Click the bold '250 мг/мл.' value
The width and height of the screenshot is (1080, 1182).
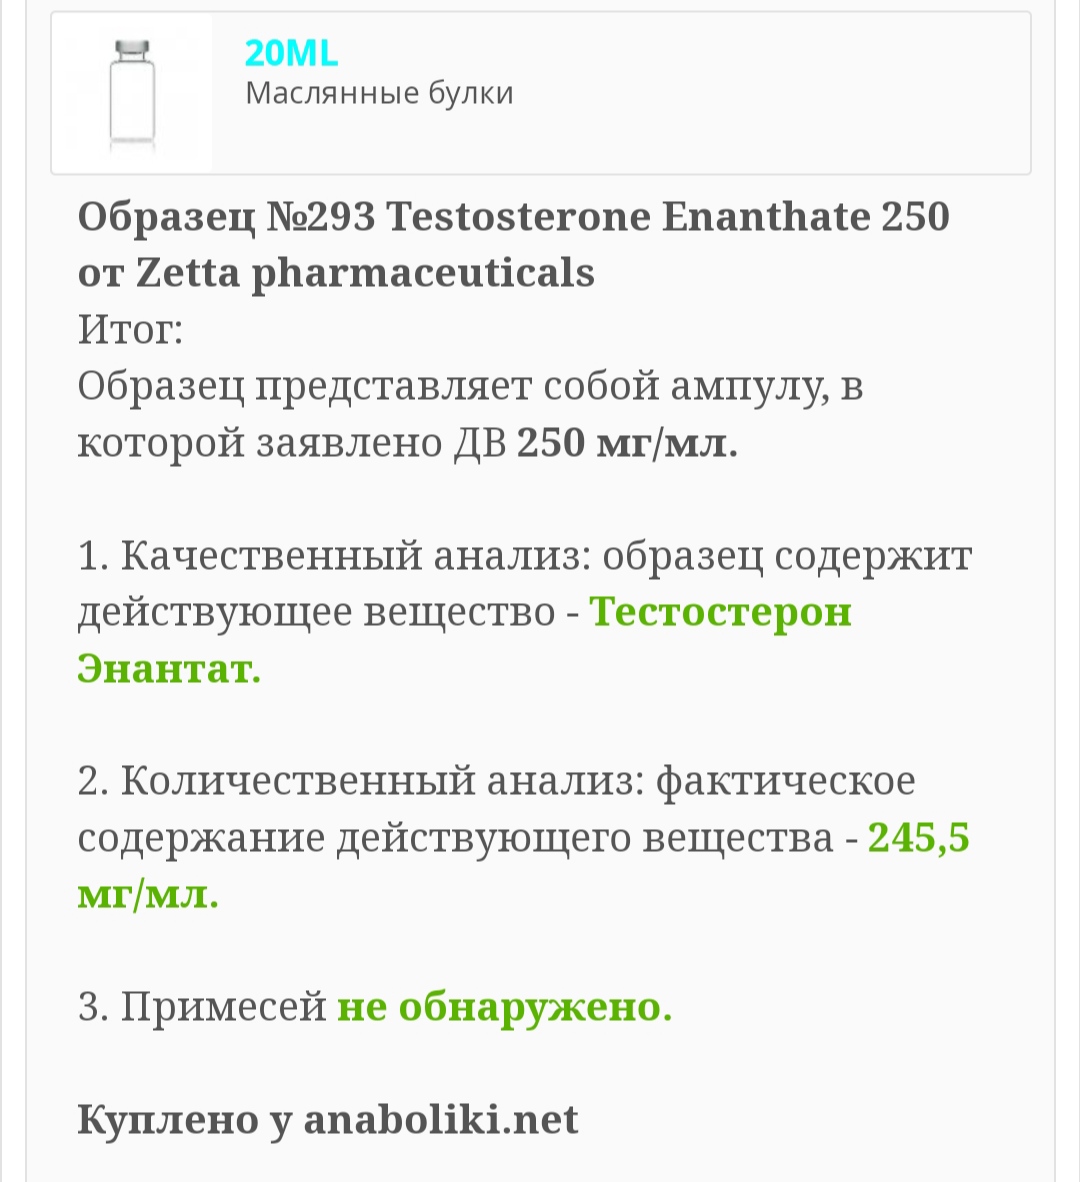(627, 442)
